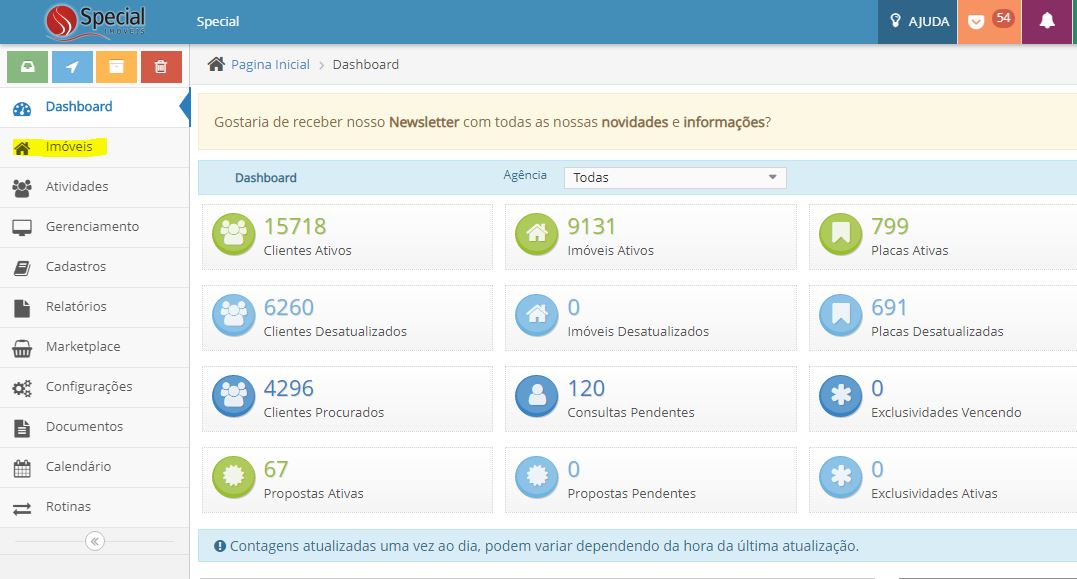Click the Marketplace basket icon
Screen dimensions: 1077x579
coord(22,347)
